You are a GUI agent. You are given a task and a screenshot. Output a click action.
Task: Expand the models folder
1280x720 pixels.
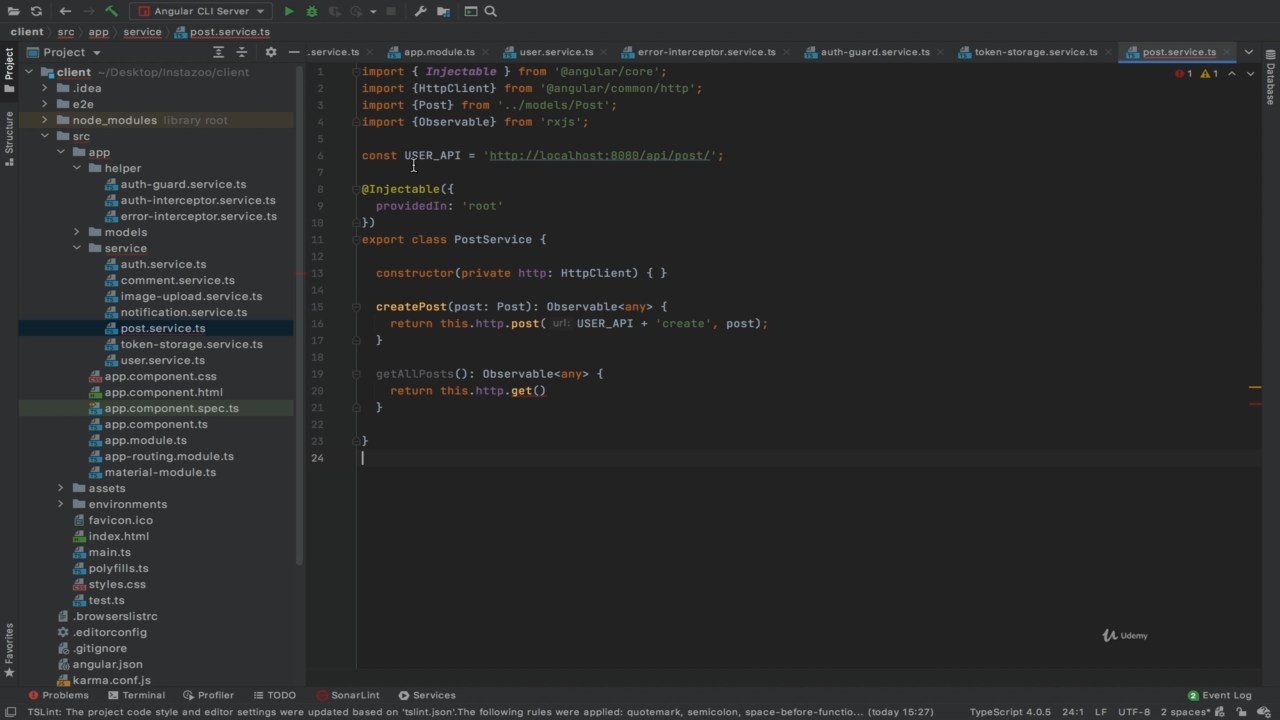[77, 232]
